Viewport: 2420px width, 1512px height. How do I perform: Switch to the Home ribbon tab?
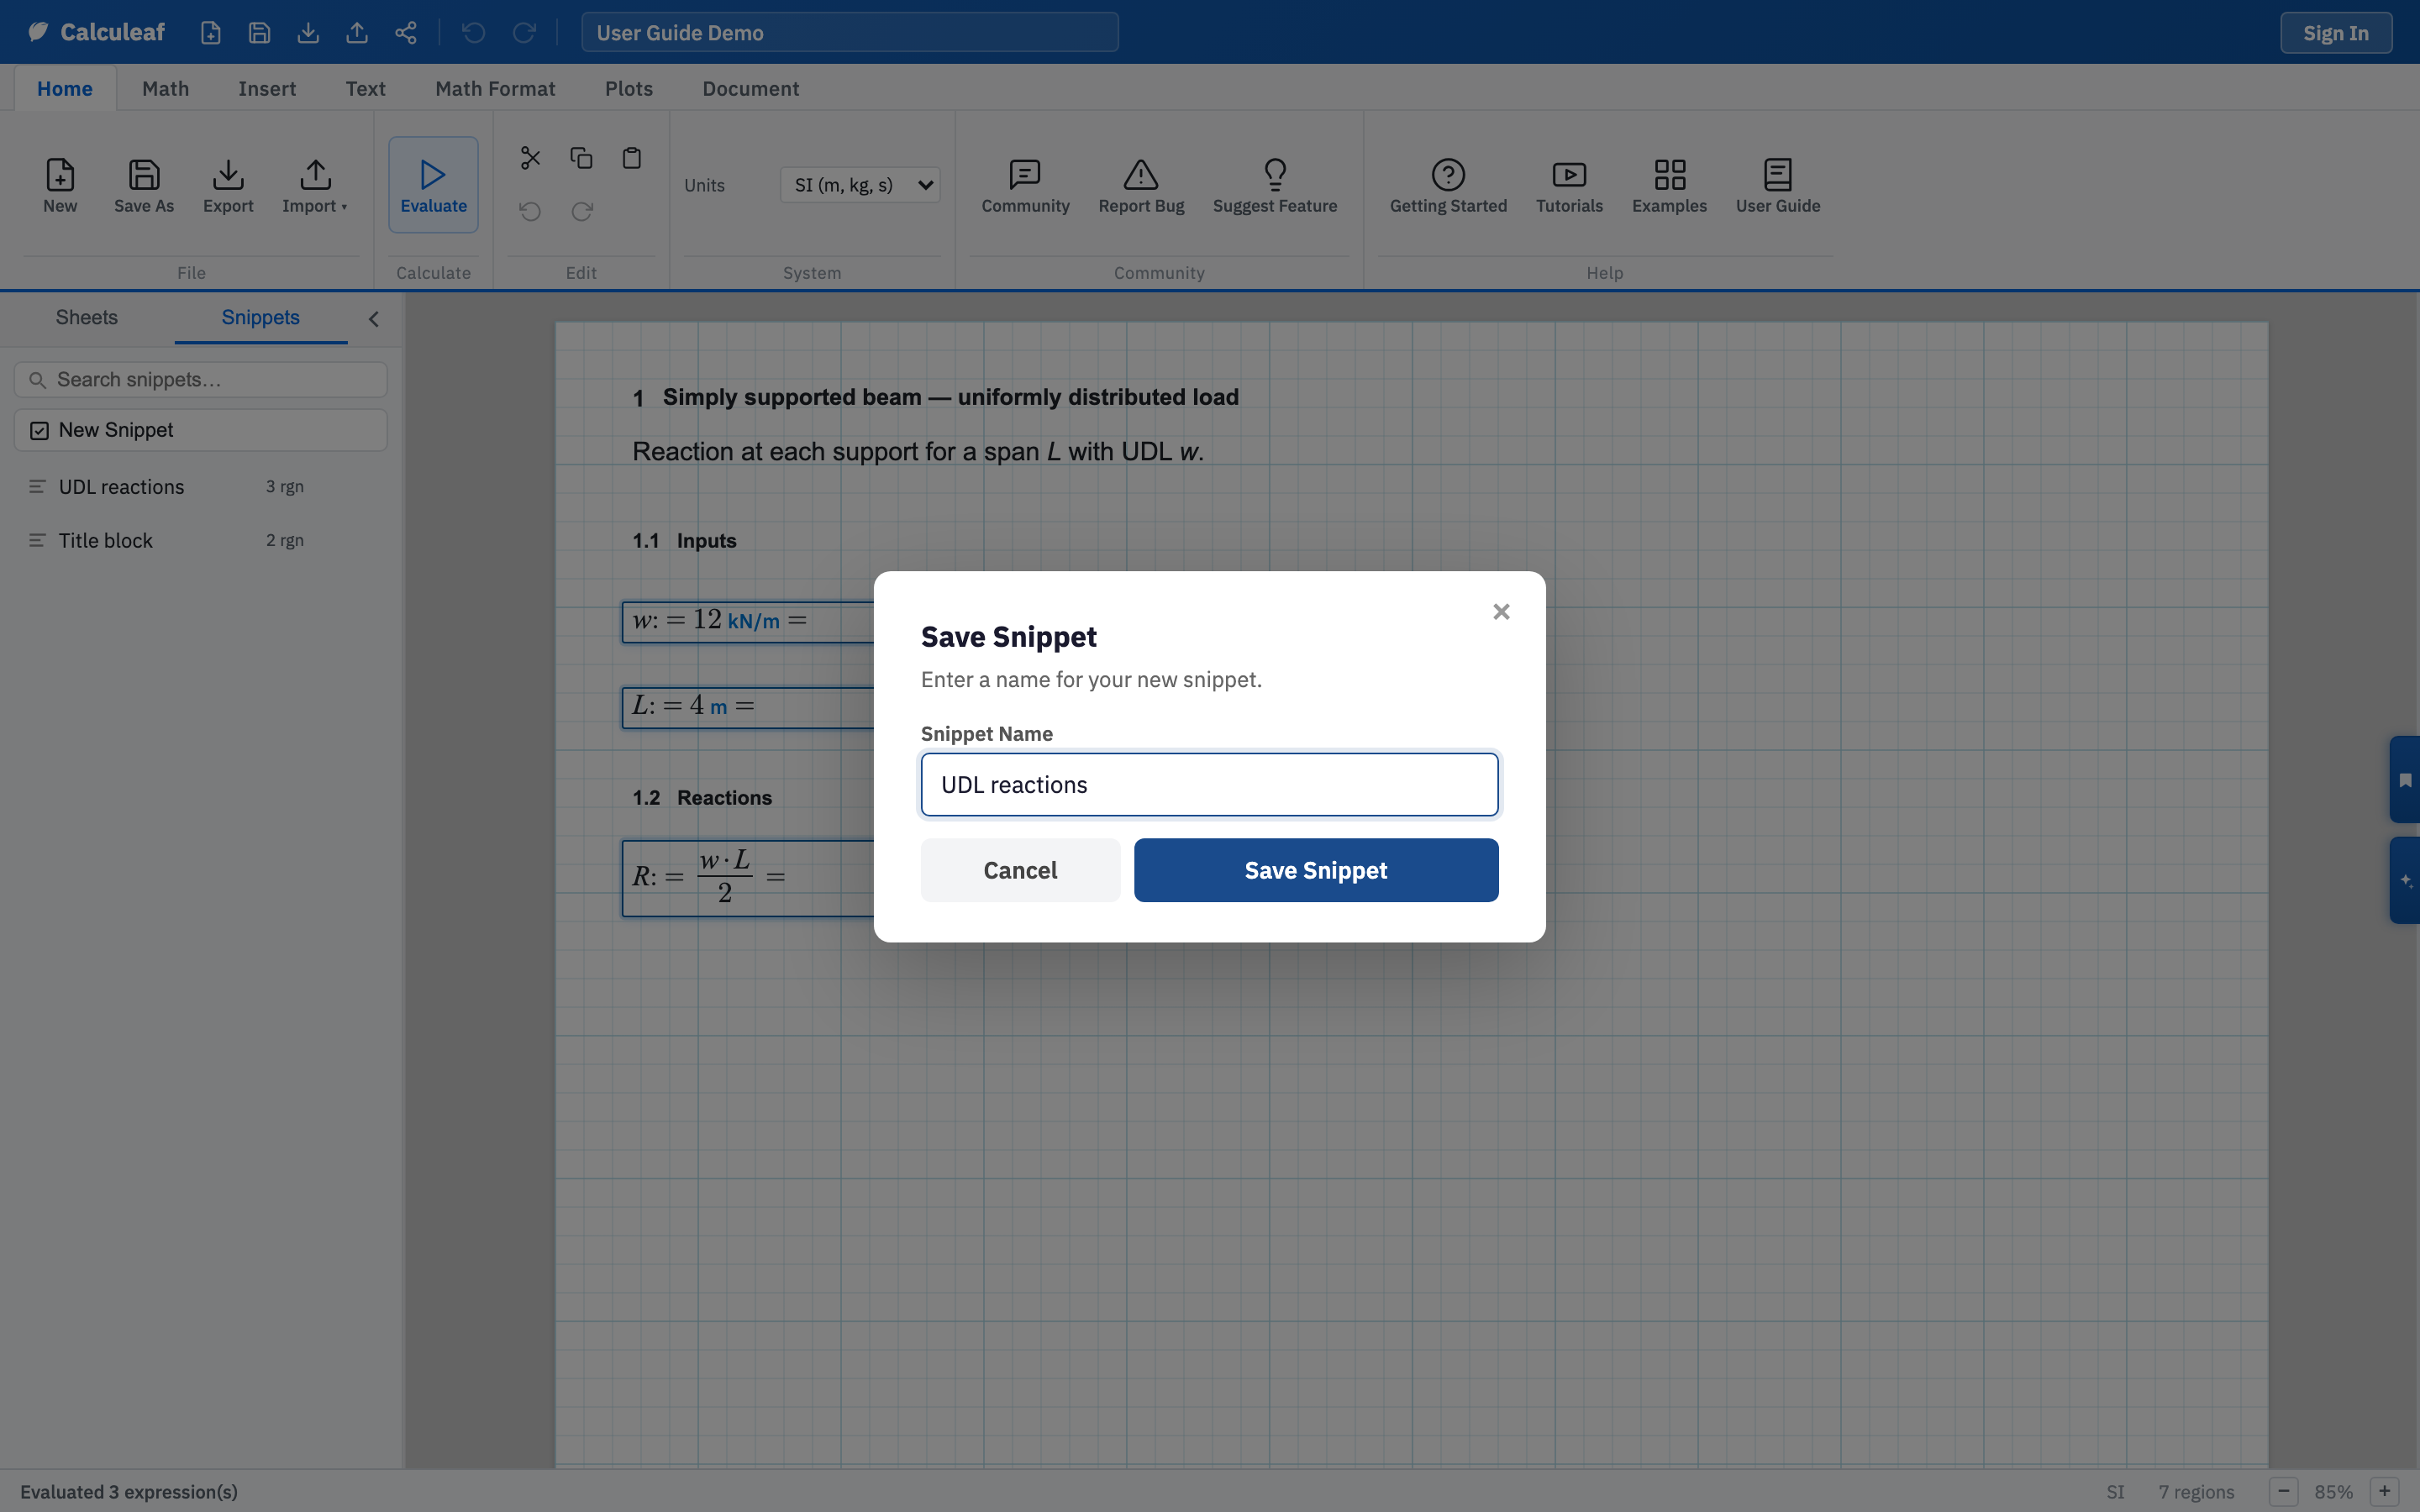click(x=65, y=89)
